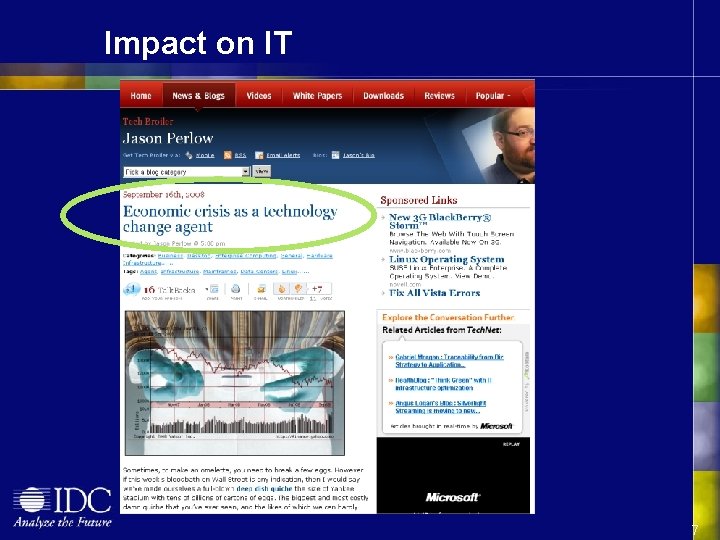Open TechNet article on 'Think Green'
The image size is (720, 540).
[x=443, y=384]
